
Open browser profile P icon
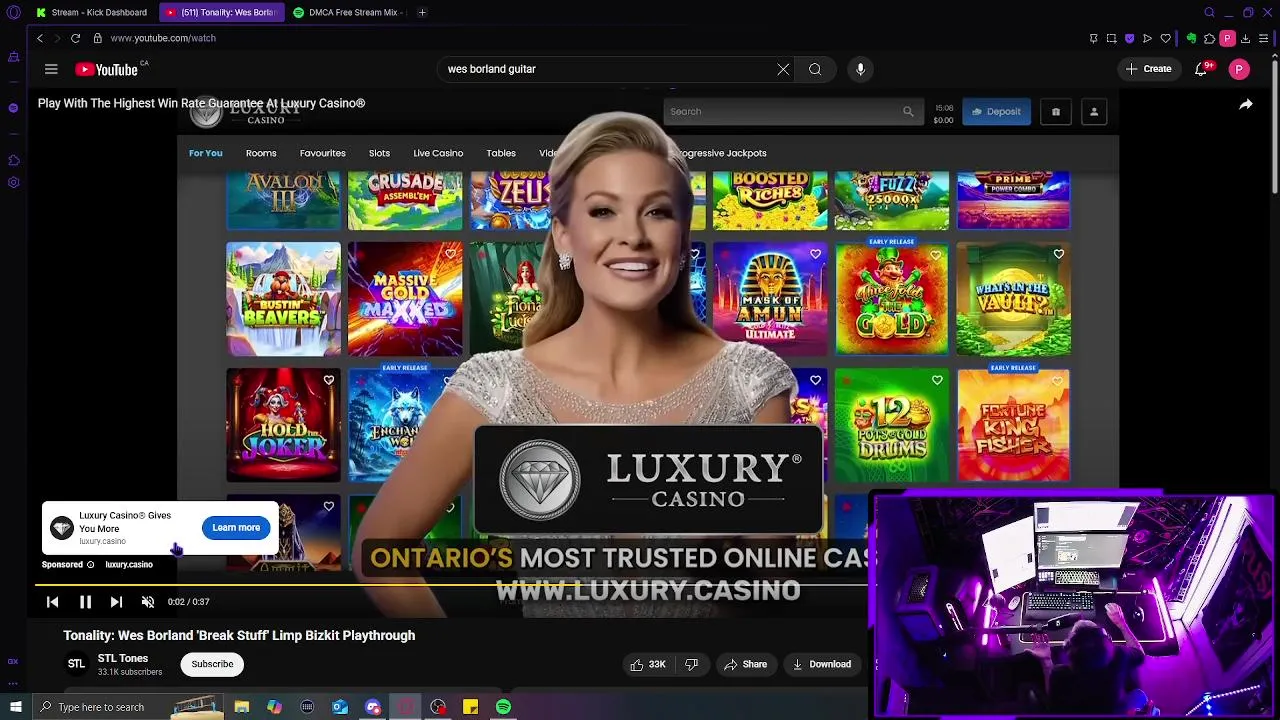[x=1227, y=38]
